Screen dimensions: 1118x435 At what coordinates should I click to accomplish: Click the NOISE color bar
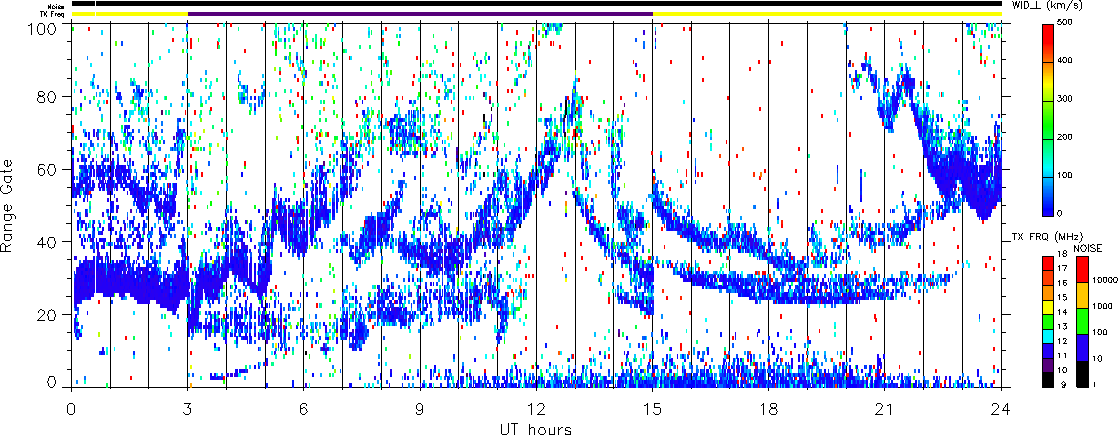pyautogui.click(x=1081, y=321)
